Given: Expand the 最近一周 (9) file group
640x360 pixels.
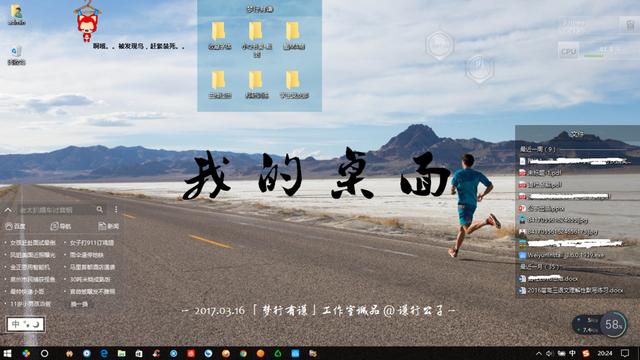Looking at the screenshot, I should pyautogui.click(x=538, y=149).
